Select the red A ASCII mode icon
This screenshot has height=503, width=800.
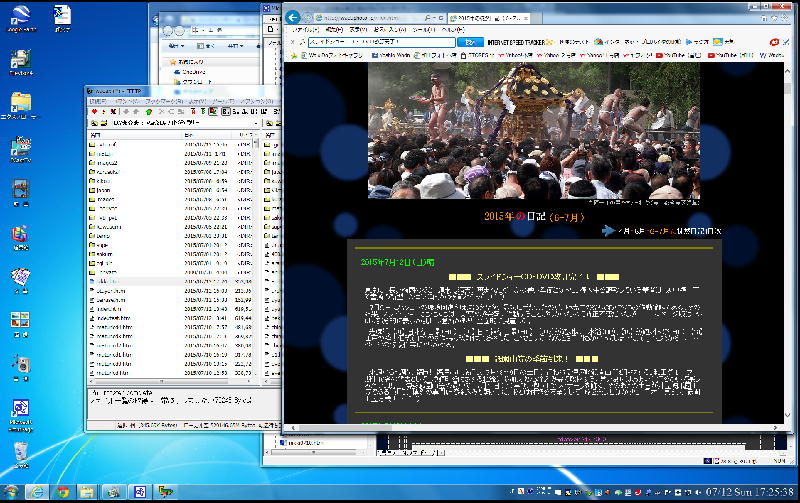[x=193, y=111]
